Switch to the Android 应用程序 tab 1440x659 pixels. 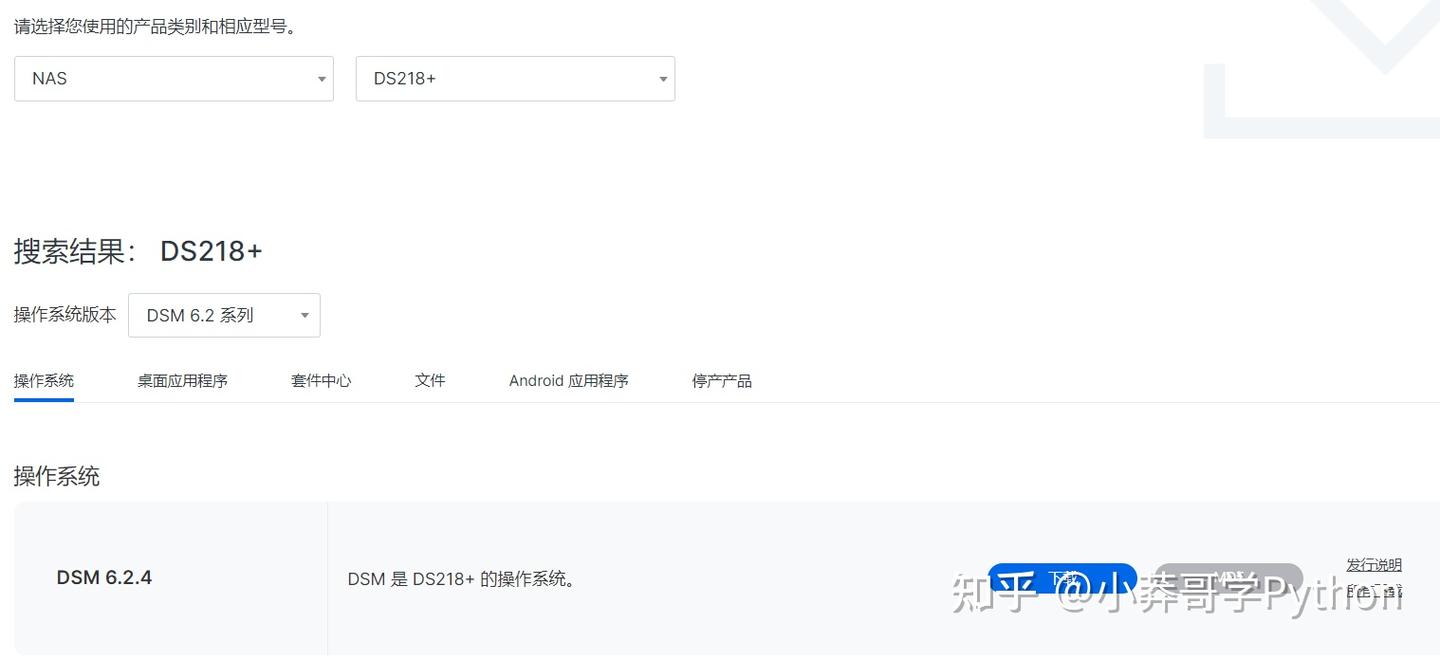pos(568,380)
